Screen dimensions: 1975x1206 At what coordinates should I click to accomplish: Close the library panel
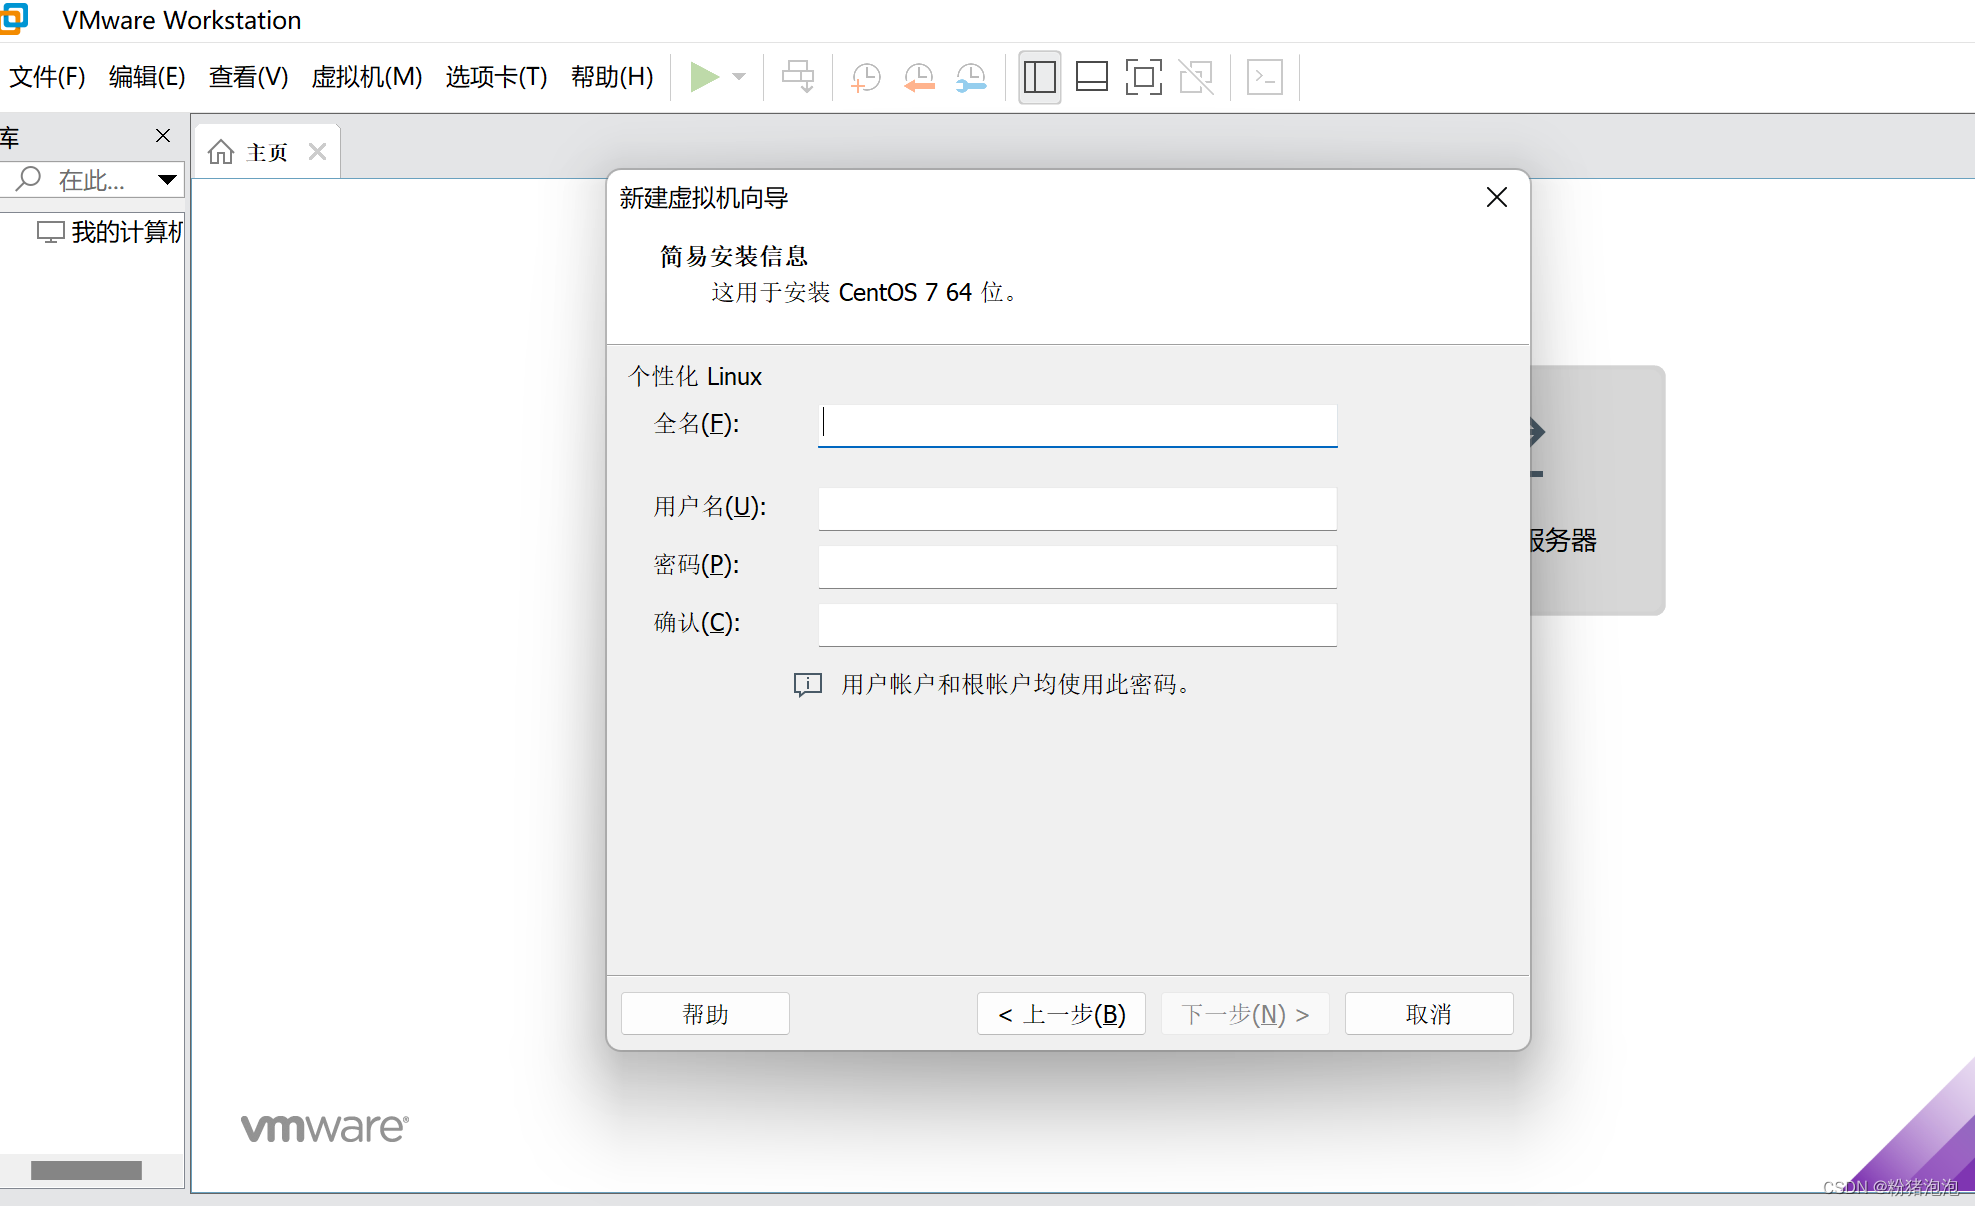[163, 135]
